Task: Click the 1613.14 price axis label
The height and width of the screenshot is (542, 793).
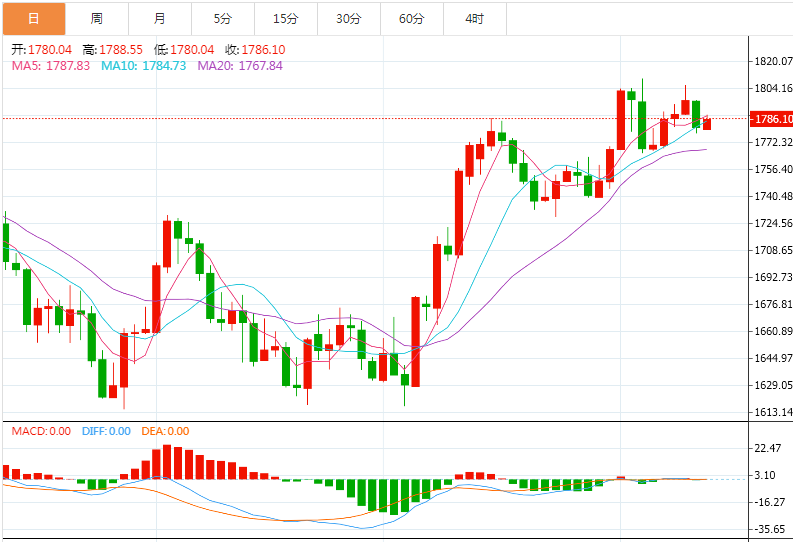Action: pos(773,412)
